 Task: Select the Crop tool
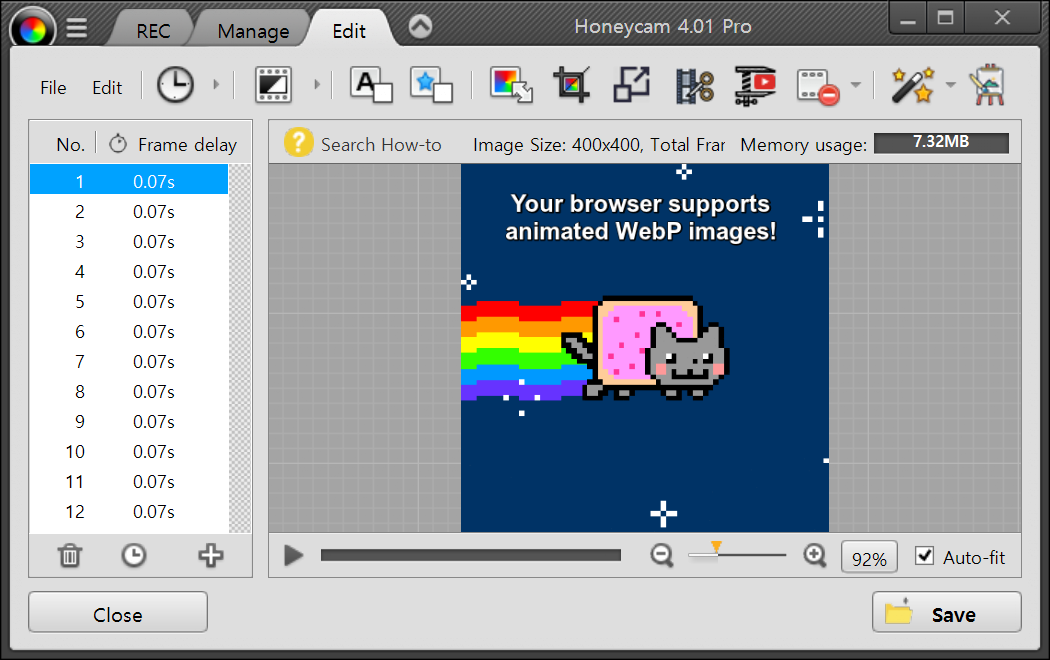571,85
